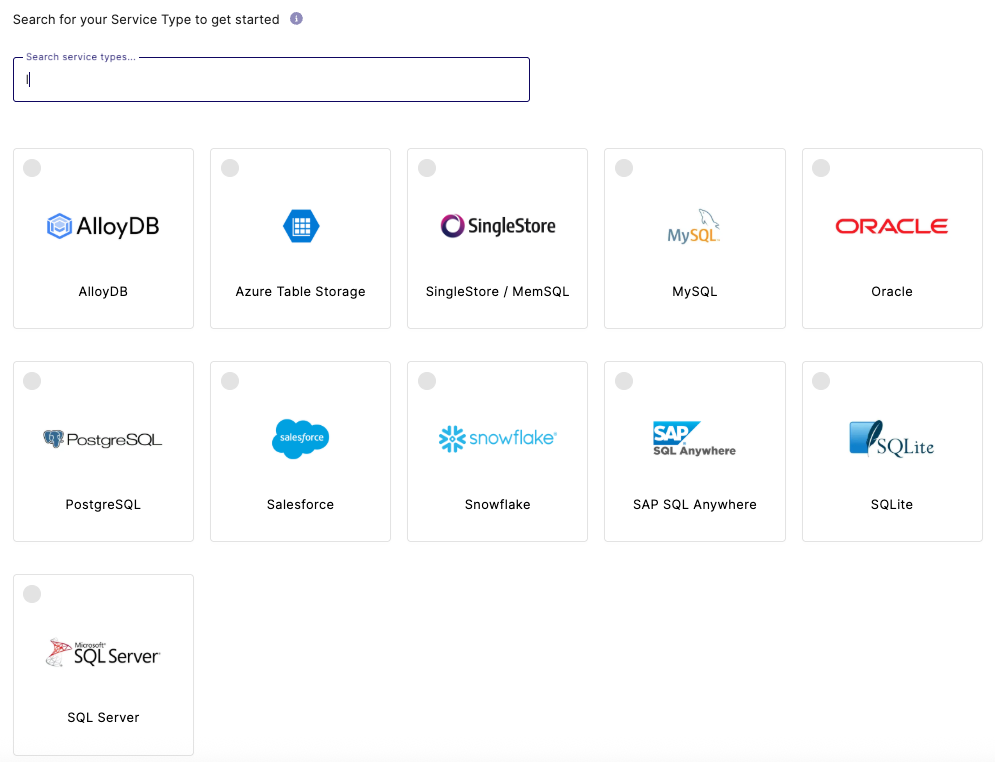
Task: Click the Azure Table Storage hexagon icon
Action: (x=300, y=226)
